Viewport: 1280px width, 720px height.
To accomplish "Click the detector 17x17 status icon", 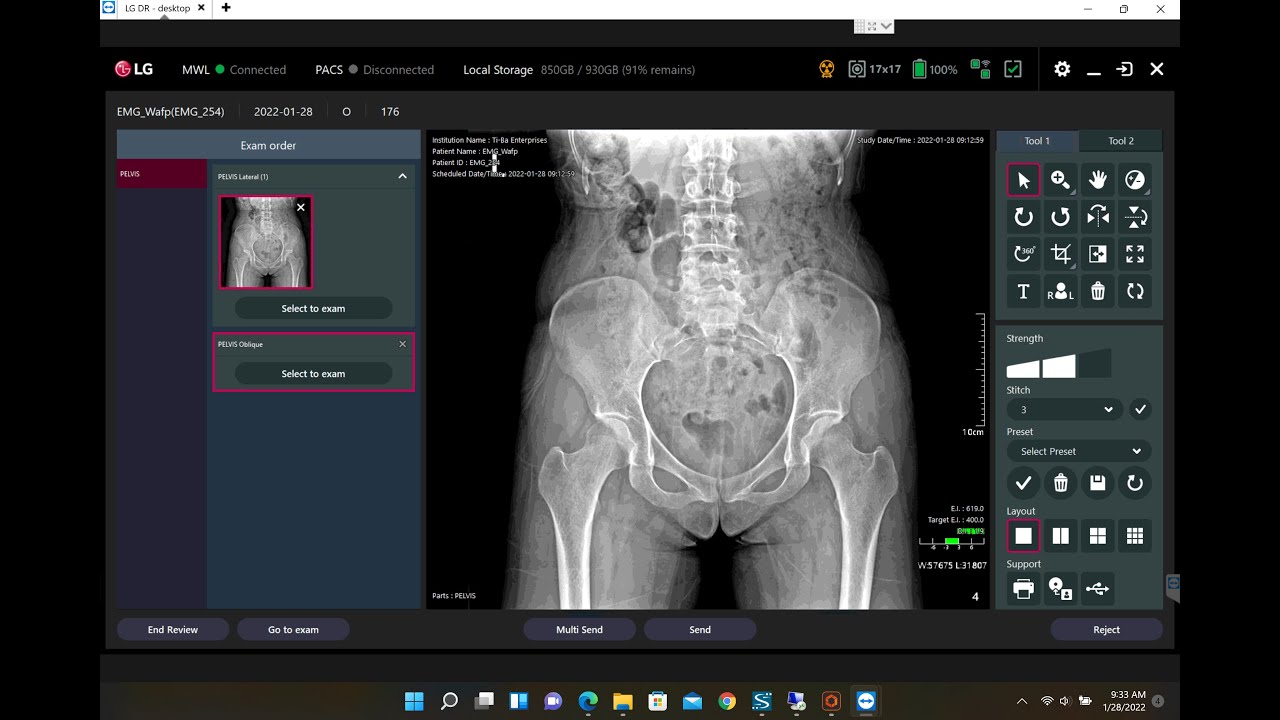I will [875, 69].
